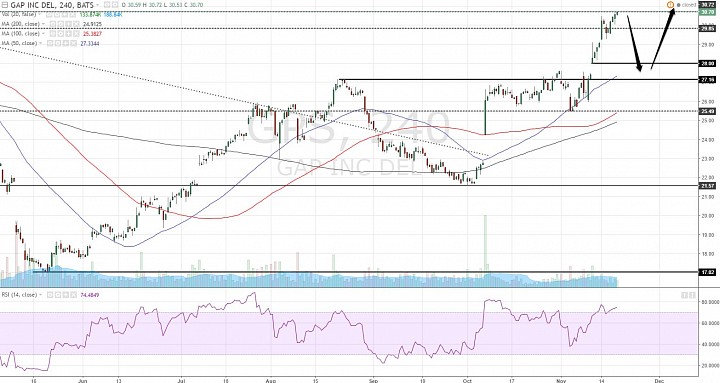The image size is (720, 383).
Task: Click the red MA 100 value 25.3827
Action: (x=92, y=34)
